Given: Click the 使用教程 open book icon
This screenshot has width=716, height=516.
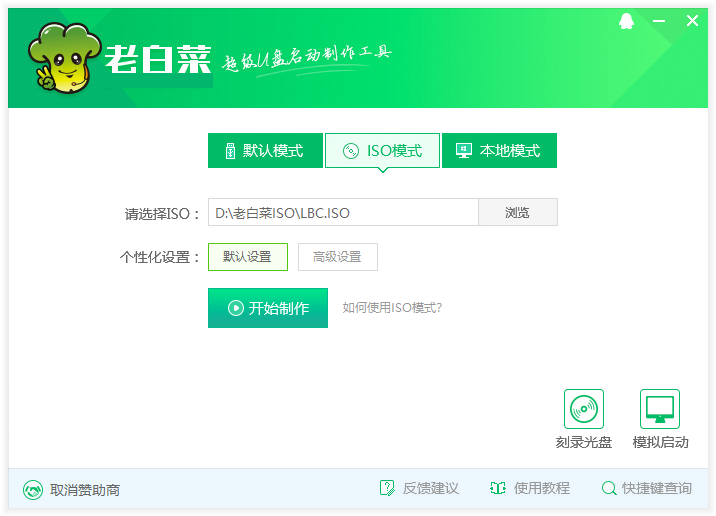Looking at the screenshot, I should click(498, 488).
